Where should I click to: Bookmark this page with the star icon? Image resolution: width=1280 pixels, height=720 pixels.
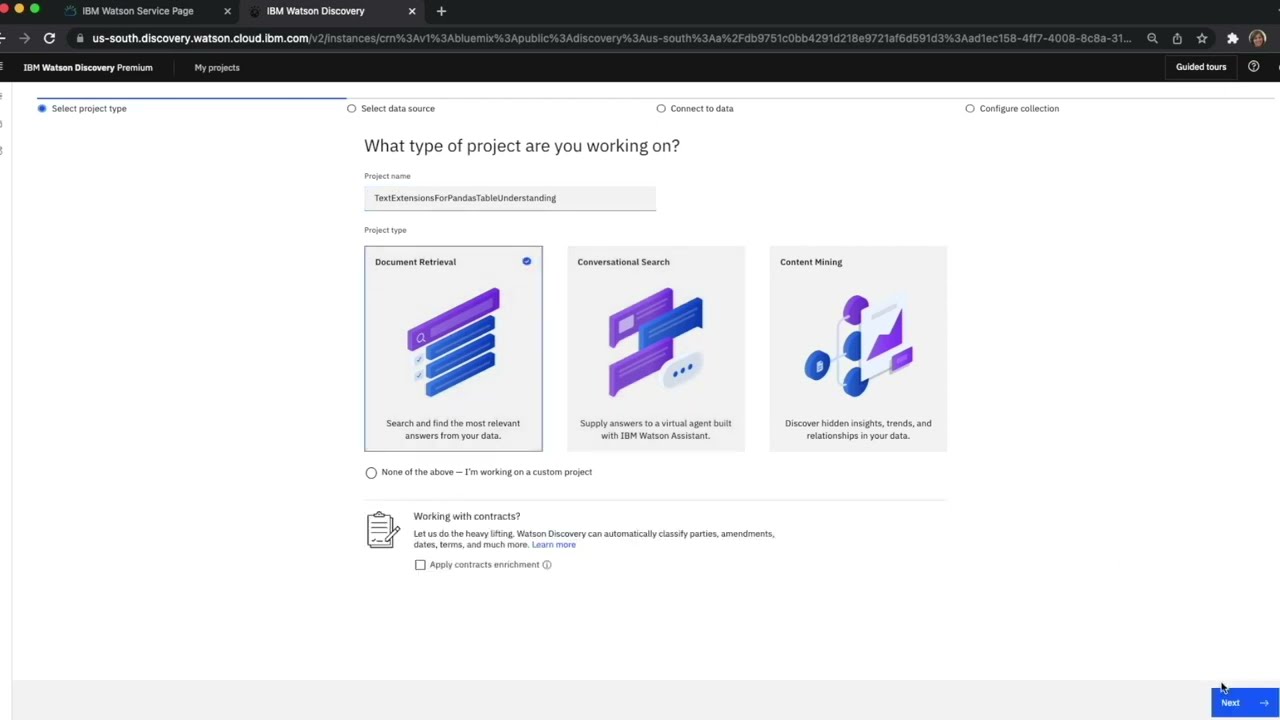pos(1202,38)
